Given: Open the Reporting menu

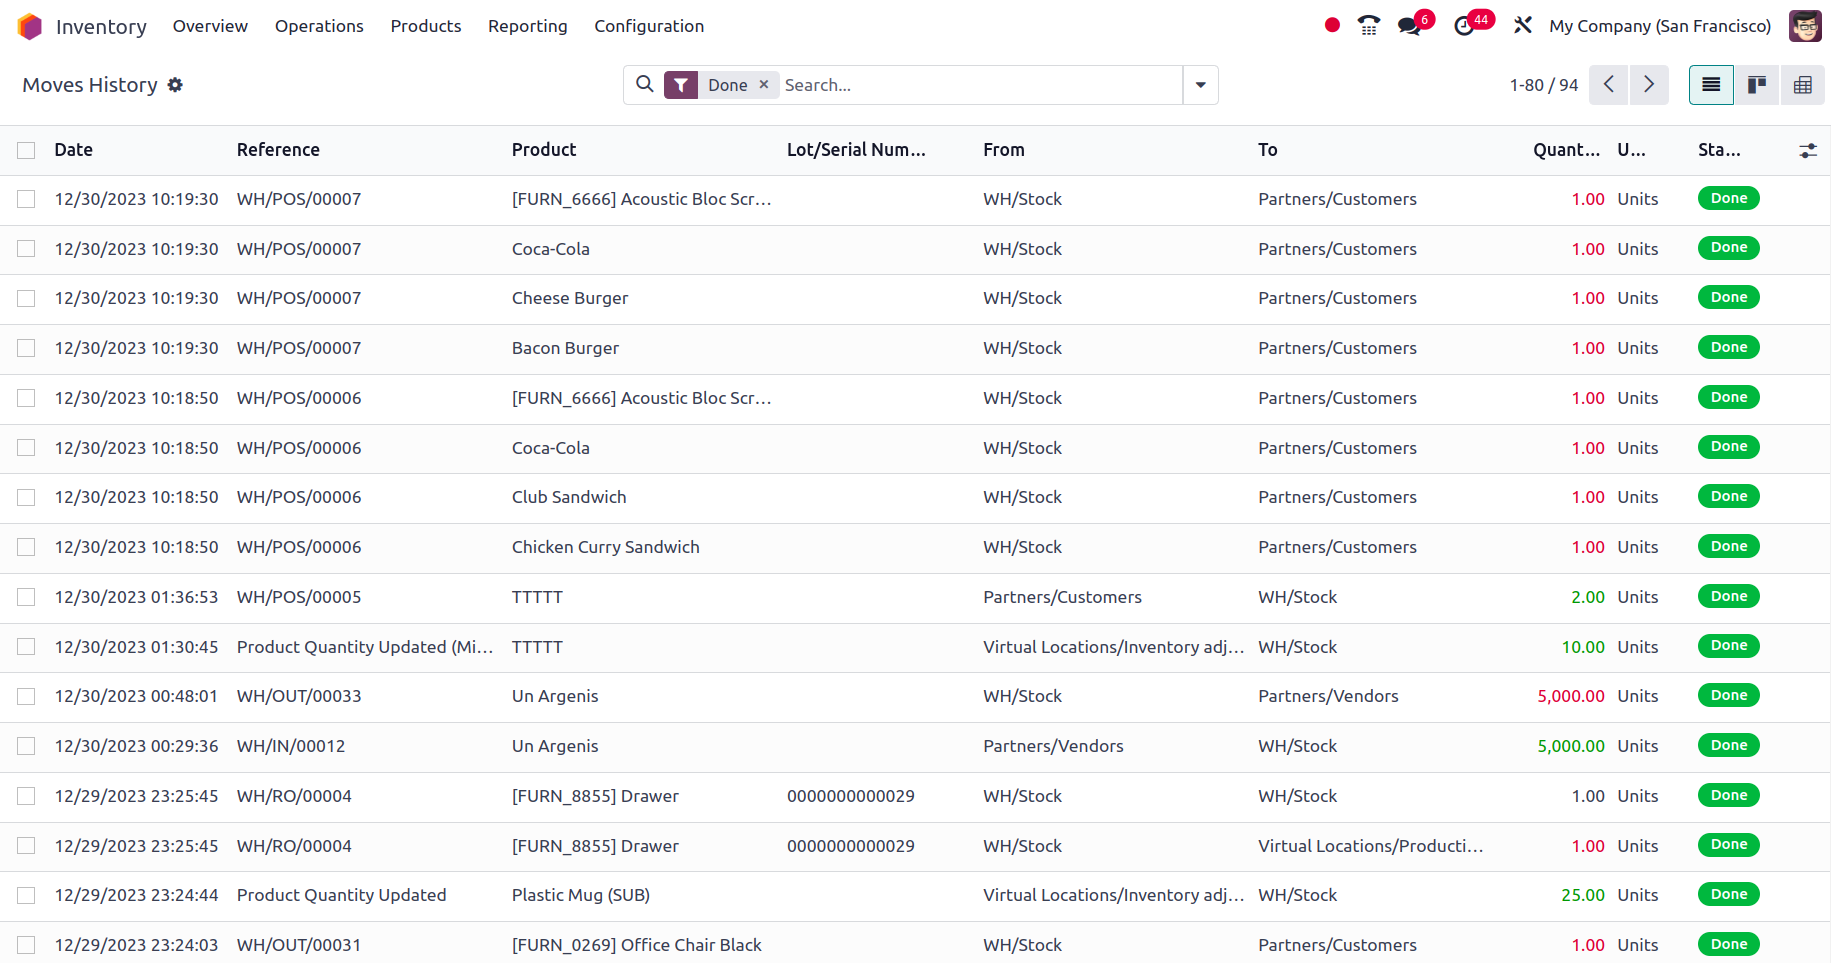Looking at the screenshot, I should coord(527,26).
